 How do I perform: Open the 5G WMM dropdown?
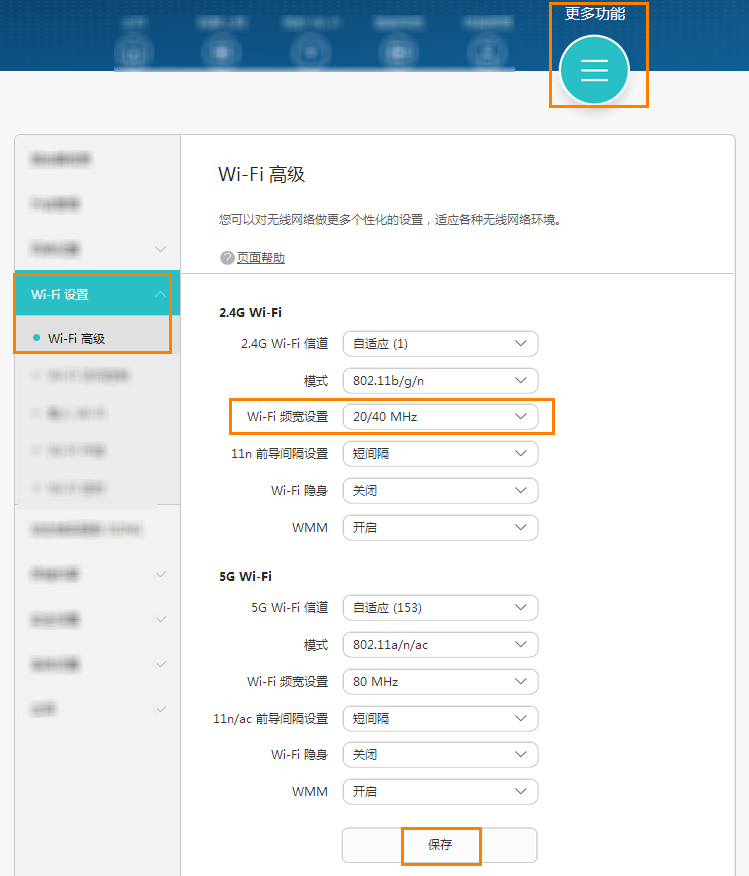click(x=440, y=791)
